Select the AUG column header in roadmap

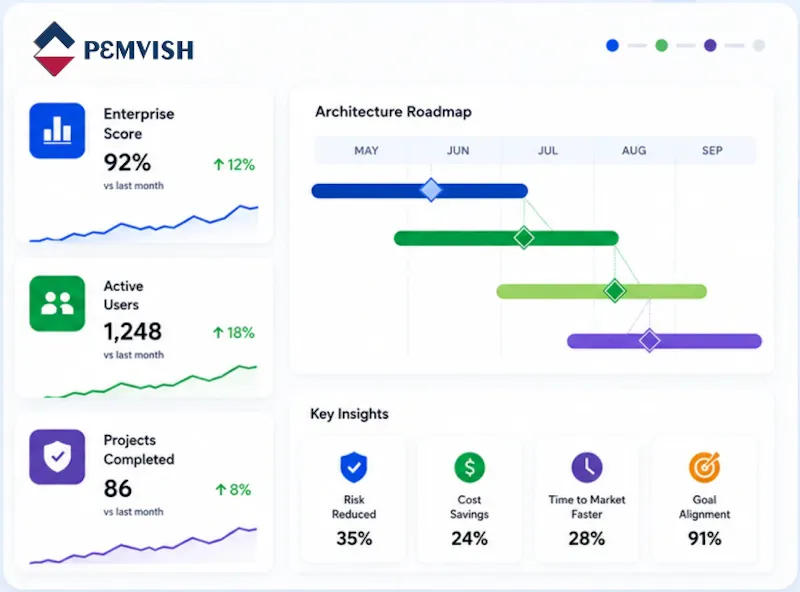tap(634, 151)
